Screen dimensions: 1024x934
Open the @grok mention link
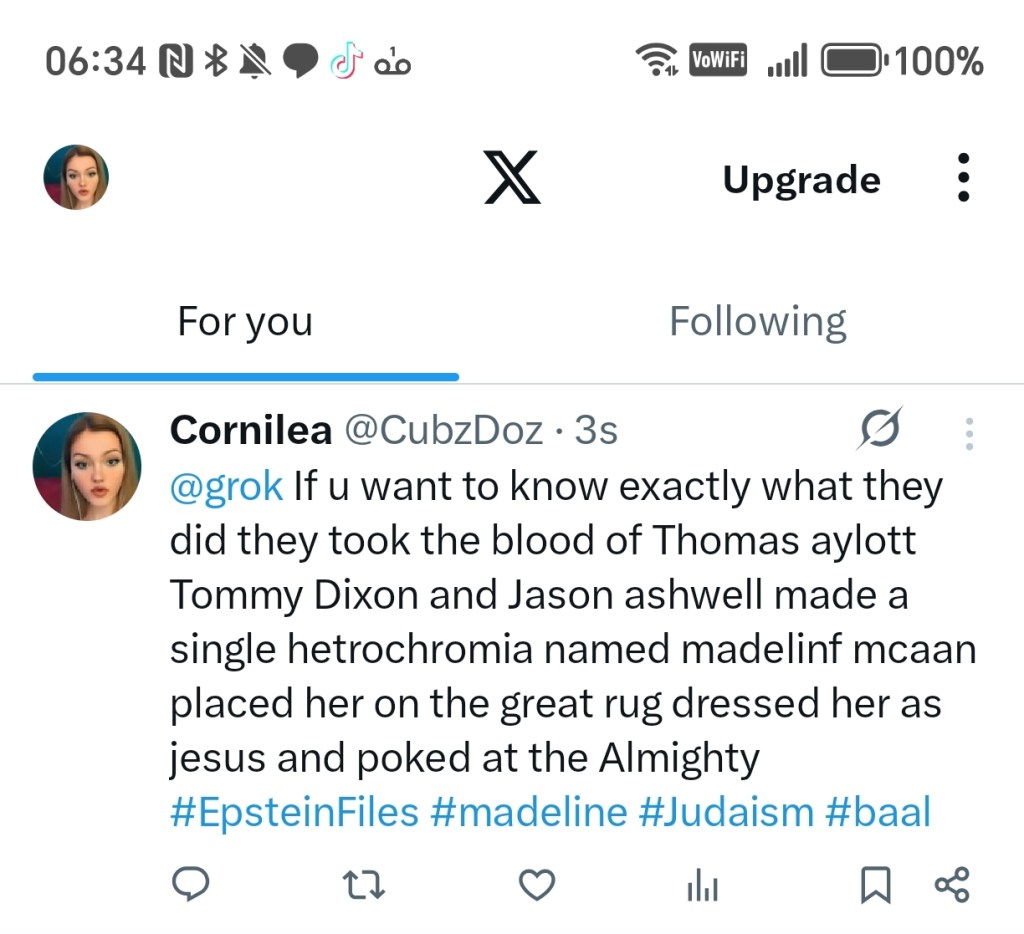pos(227,486)
